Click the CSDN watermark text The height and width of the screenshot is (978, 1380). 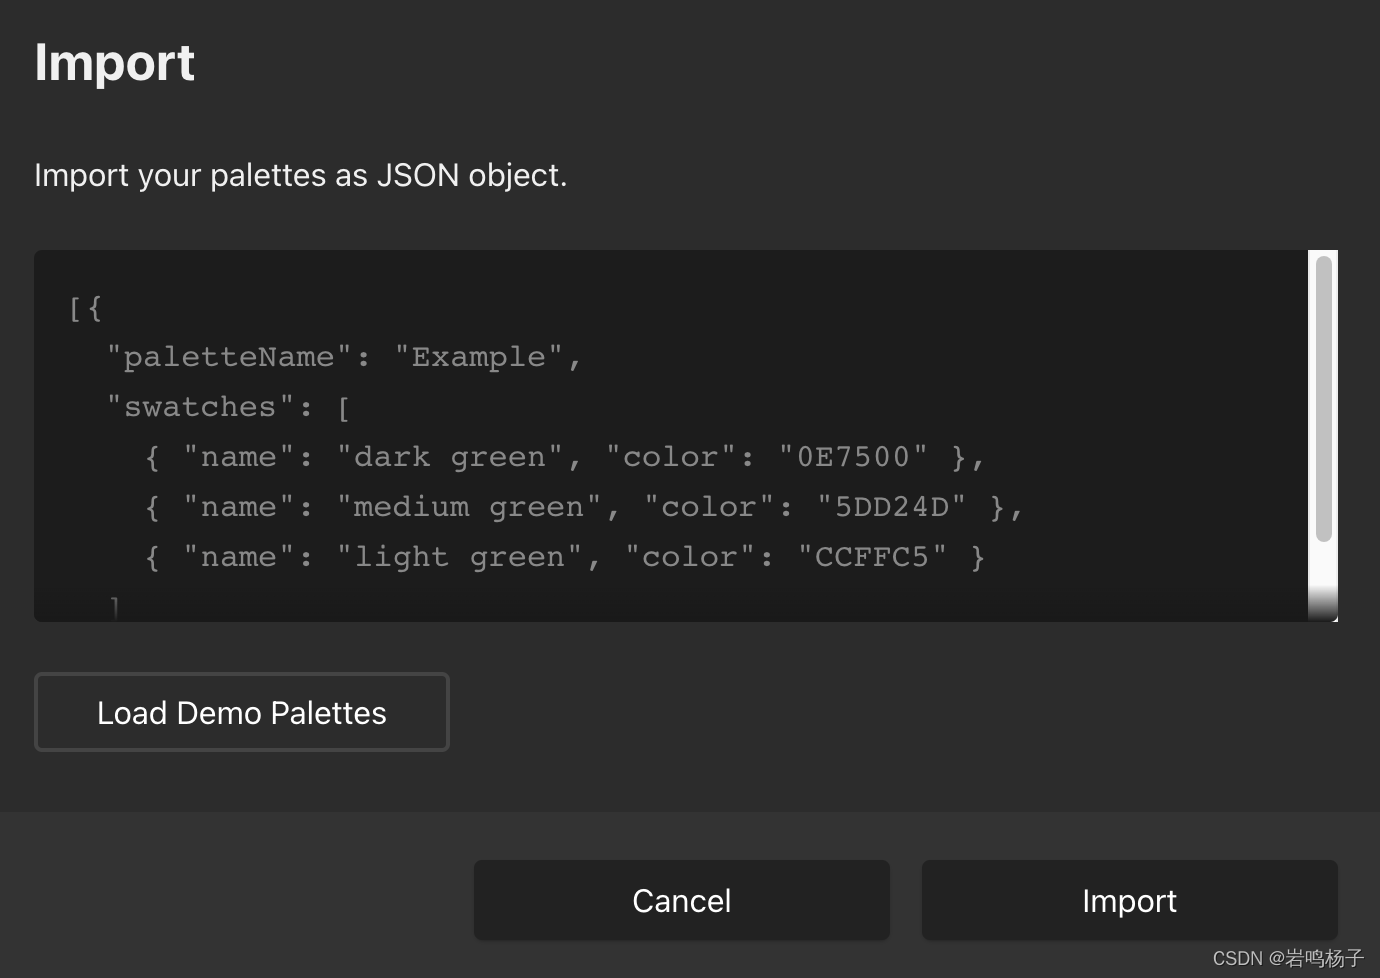1287,958
